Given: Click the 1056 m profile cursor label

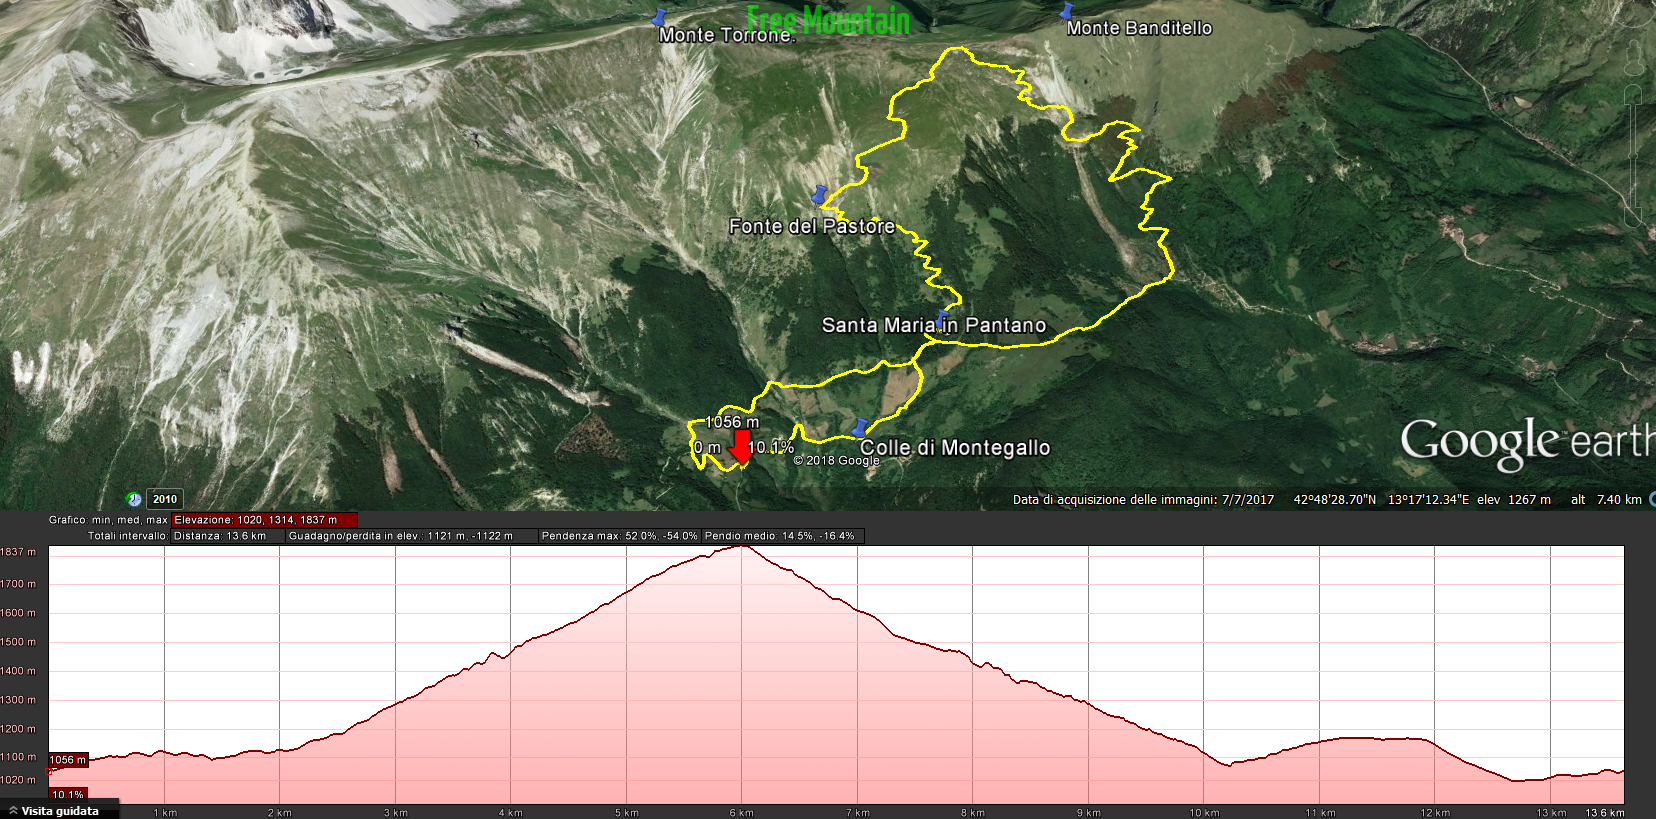Looking at the screenshot, I should (x=68, y=760).
